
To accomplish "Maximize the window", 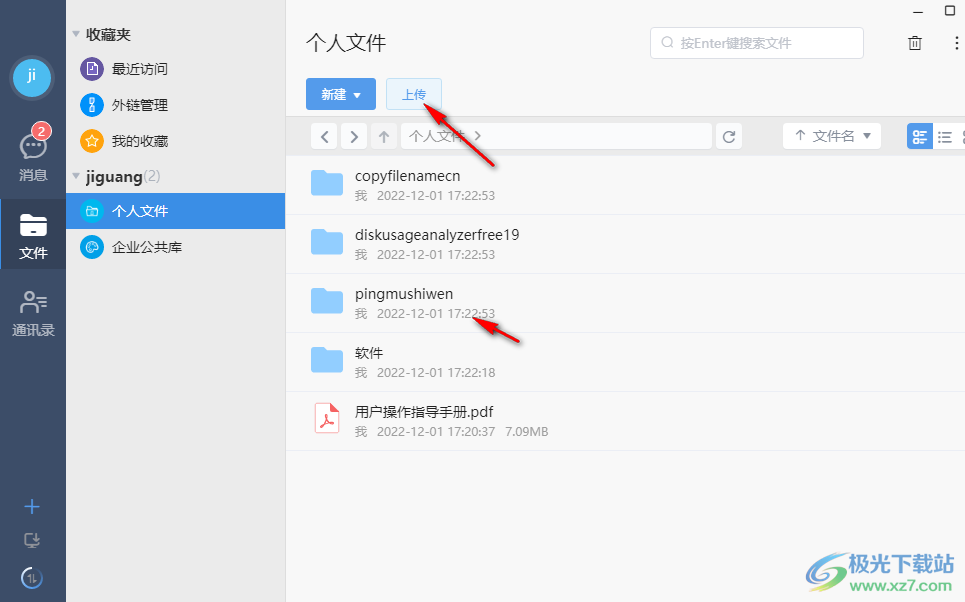I will tap(950, 10).
